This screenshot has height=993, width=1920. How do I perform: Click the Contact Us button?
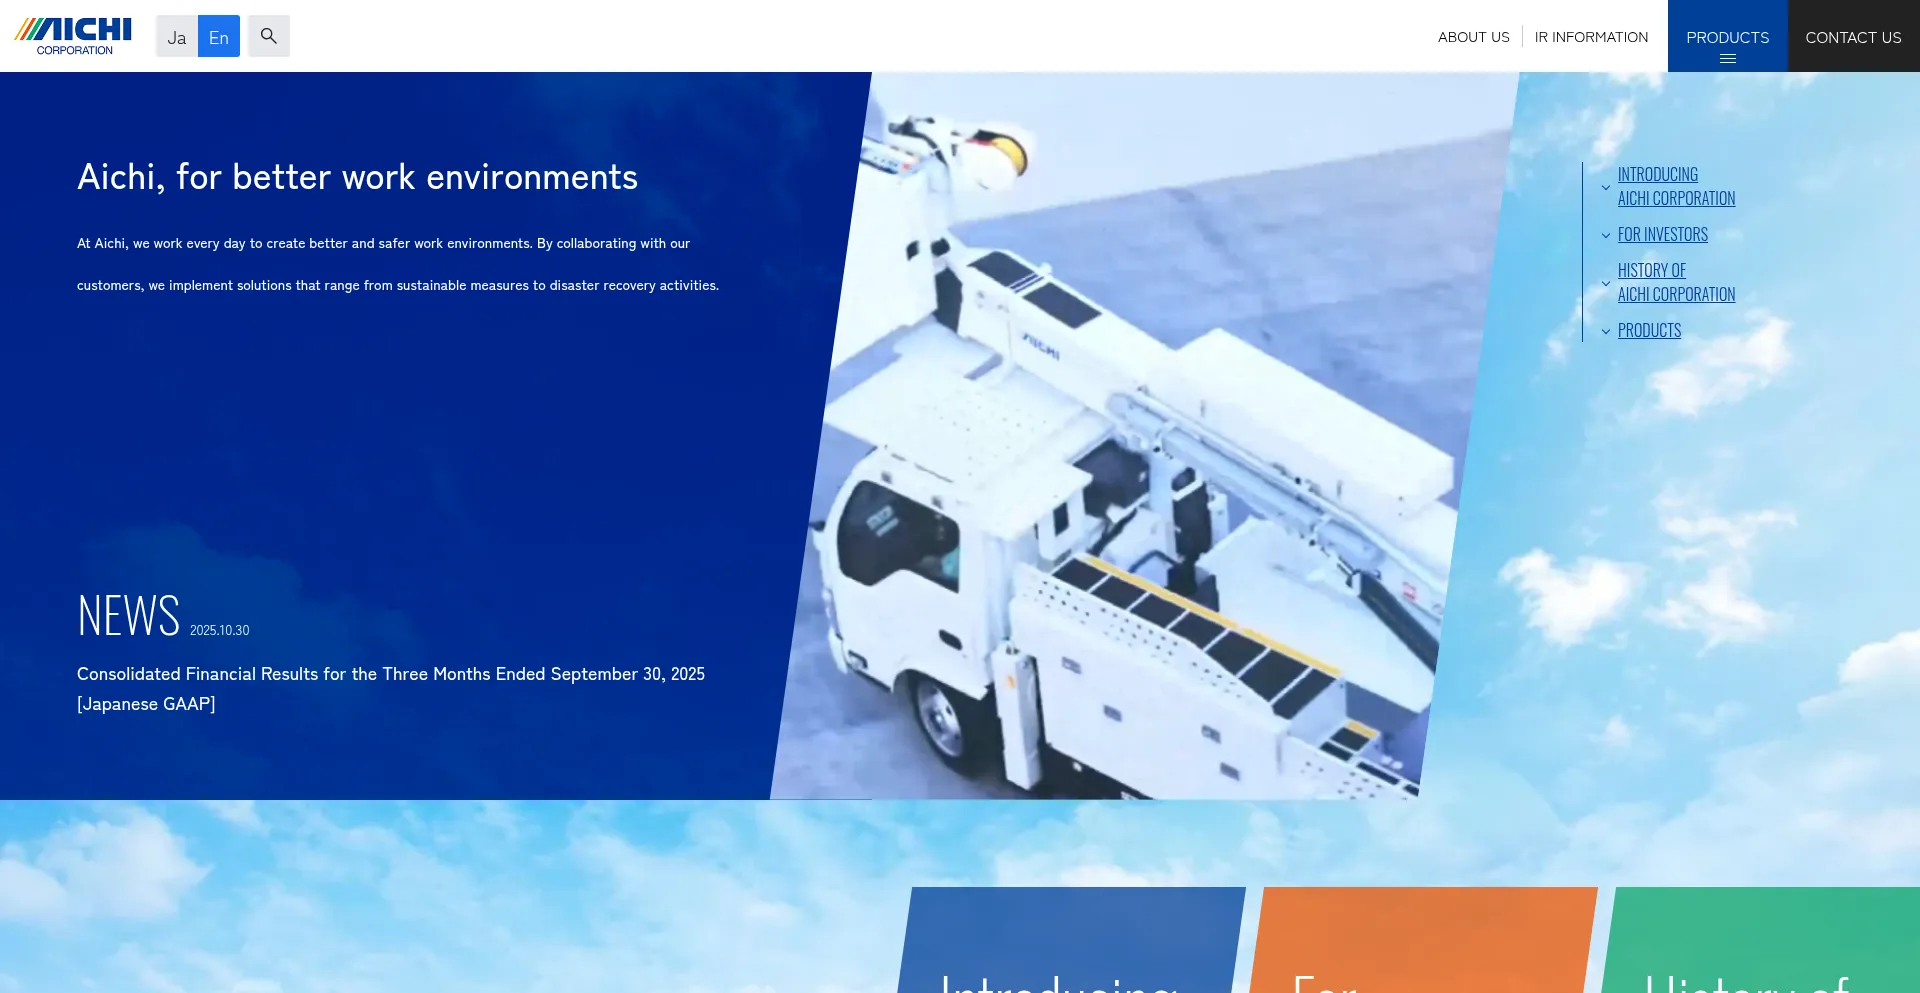1853,37
